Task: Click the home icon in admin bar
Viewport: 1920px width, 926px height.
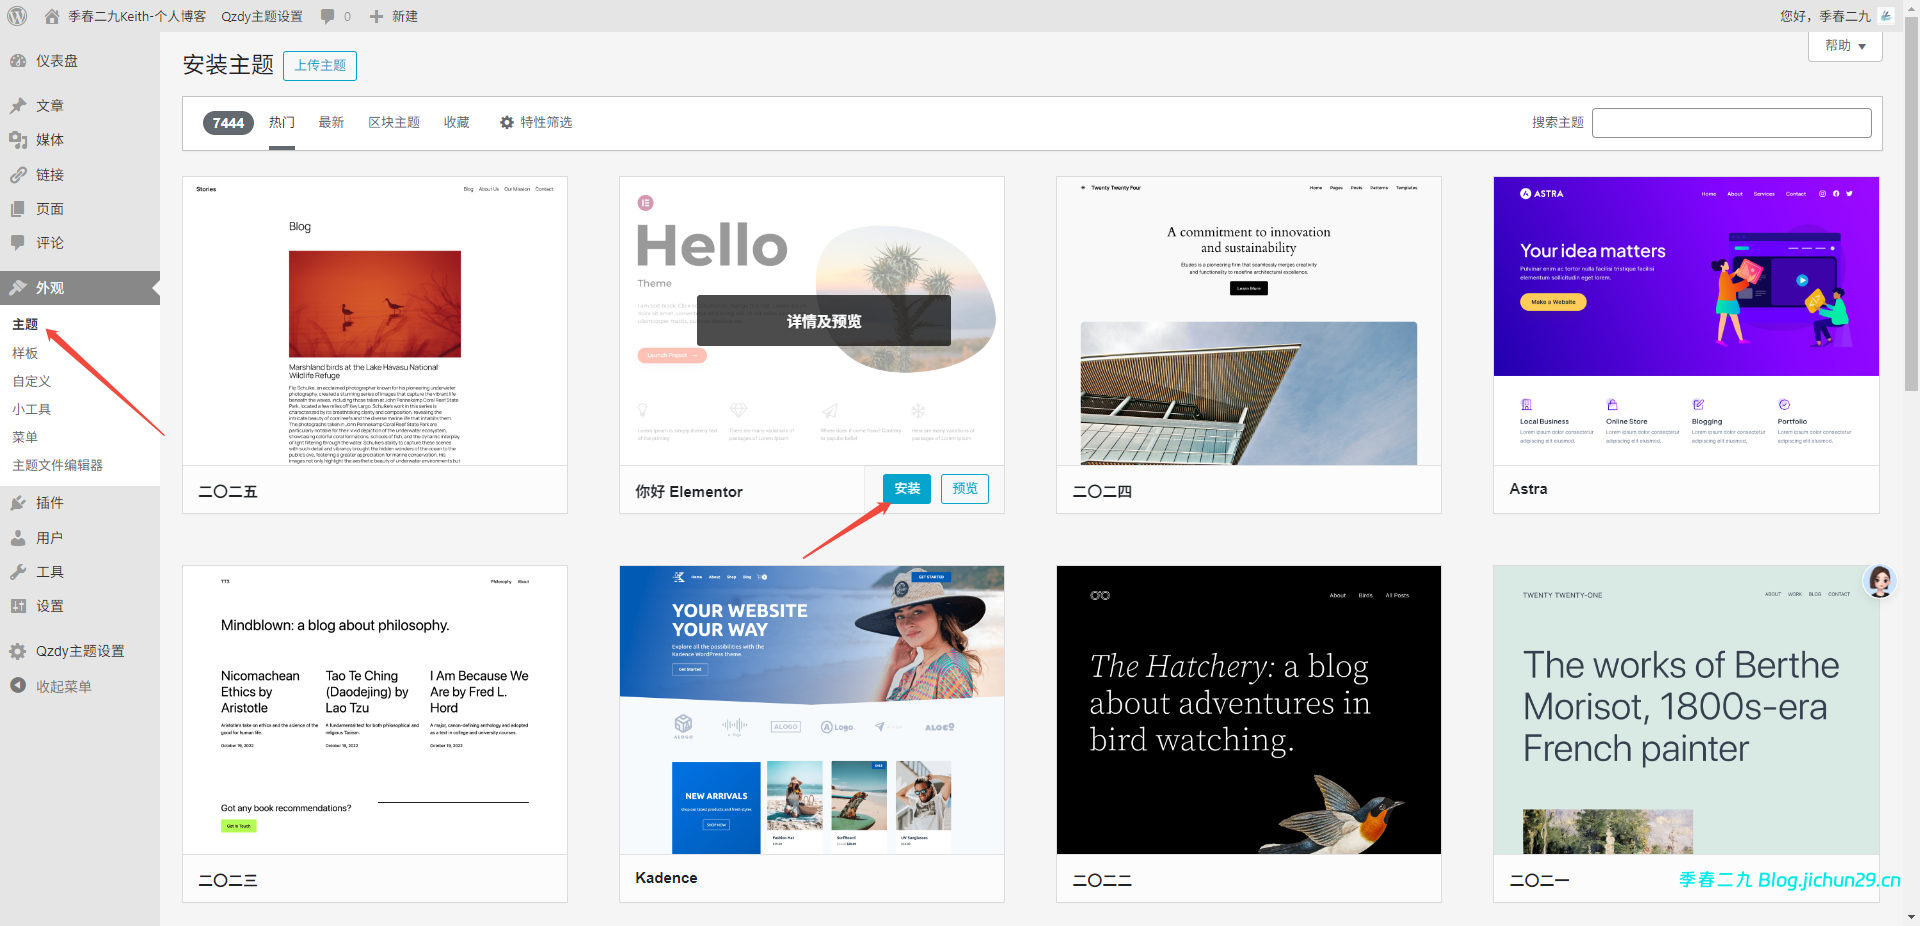Action: (52, 16)
